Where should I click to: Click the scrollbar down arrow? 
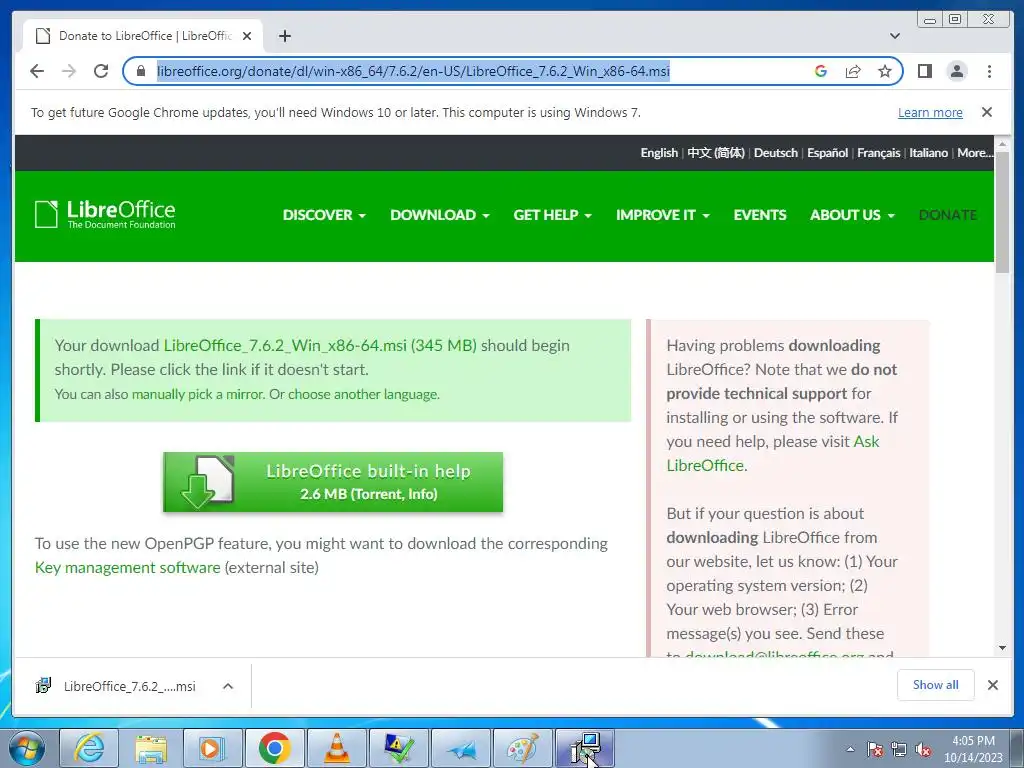[1002, 648]
